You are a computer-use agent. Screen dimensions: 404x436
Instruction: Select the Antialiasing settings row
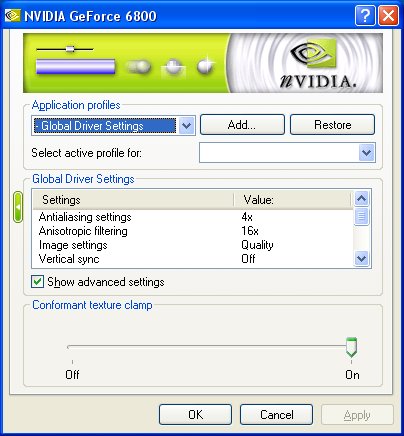coord(193,217)
